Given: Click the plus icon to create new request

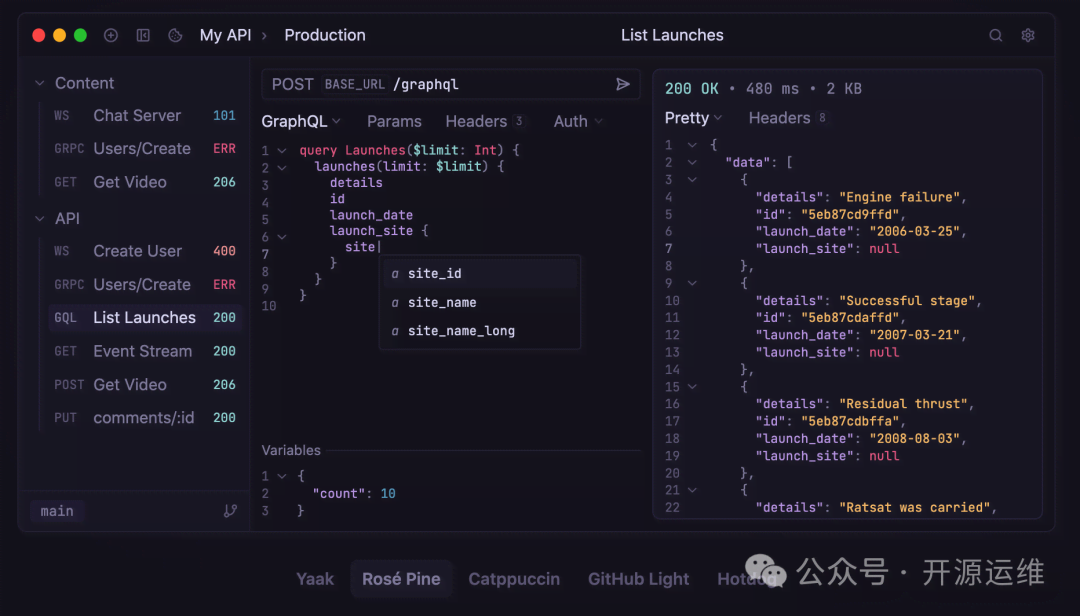Looking at the screenshot, I should click(111, 35).
